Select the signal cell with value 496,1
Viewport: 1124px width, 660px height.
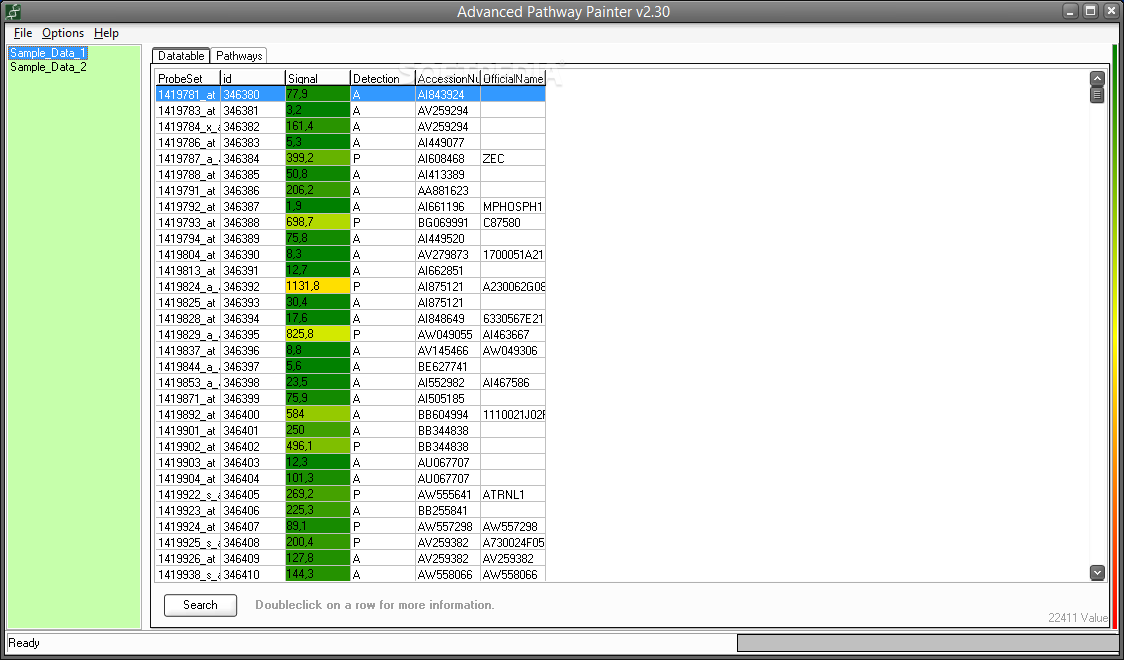(318, 446)
